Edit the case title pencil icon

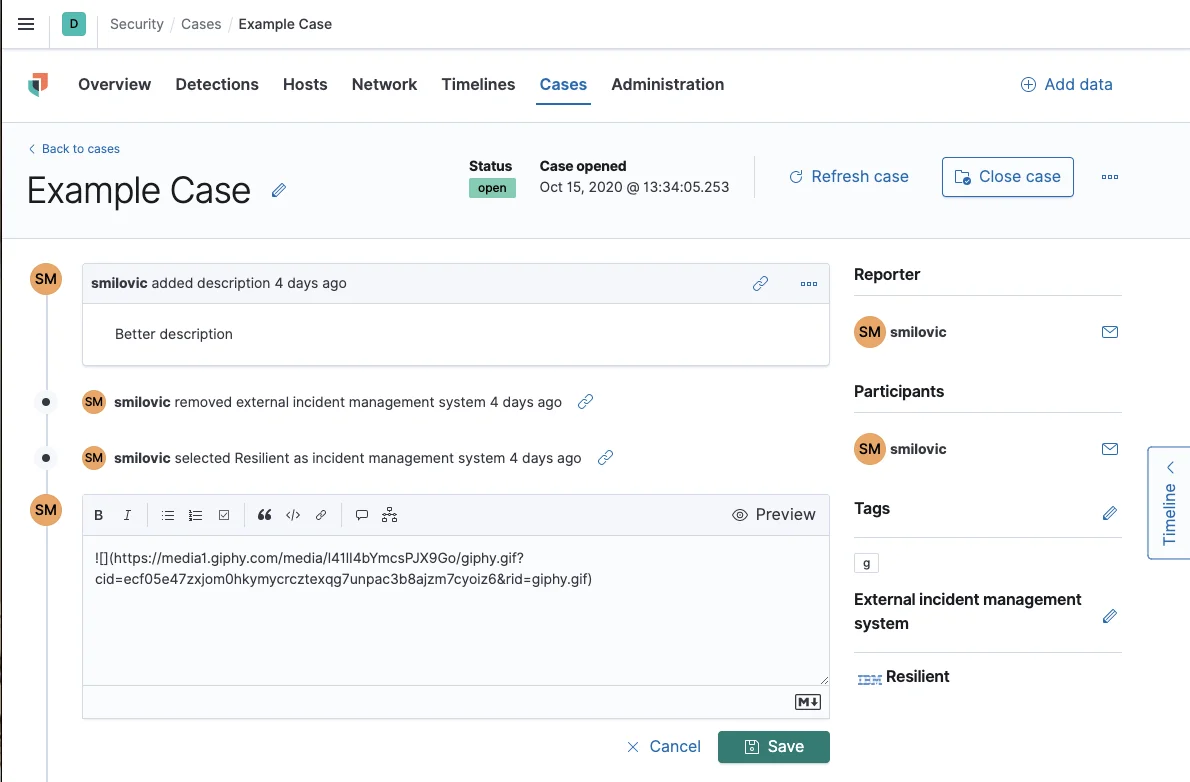click(x=279, y=190)
